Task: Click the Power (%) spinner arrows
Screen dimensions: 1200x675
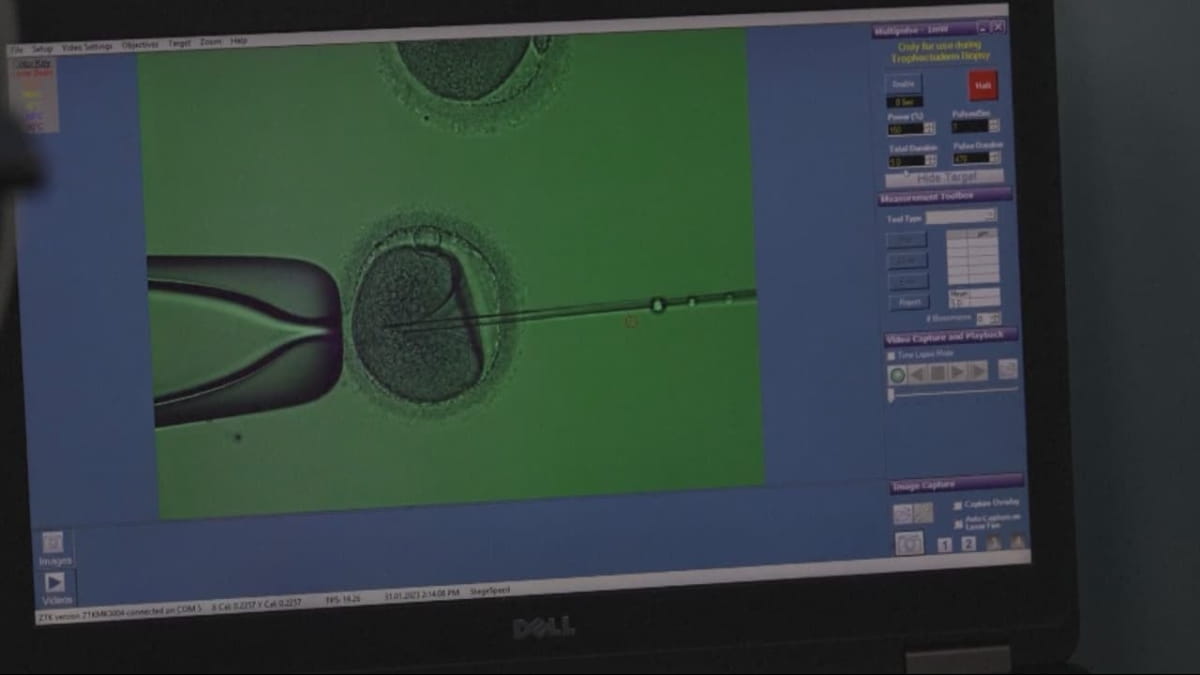Action: (930, 128)
